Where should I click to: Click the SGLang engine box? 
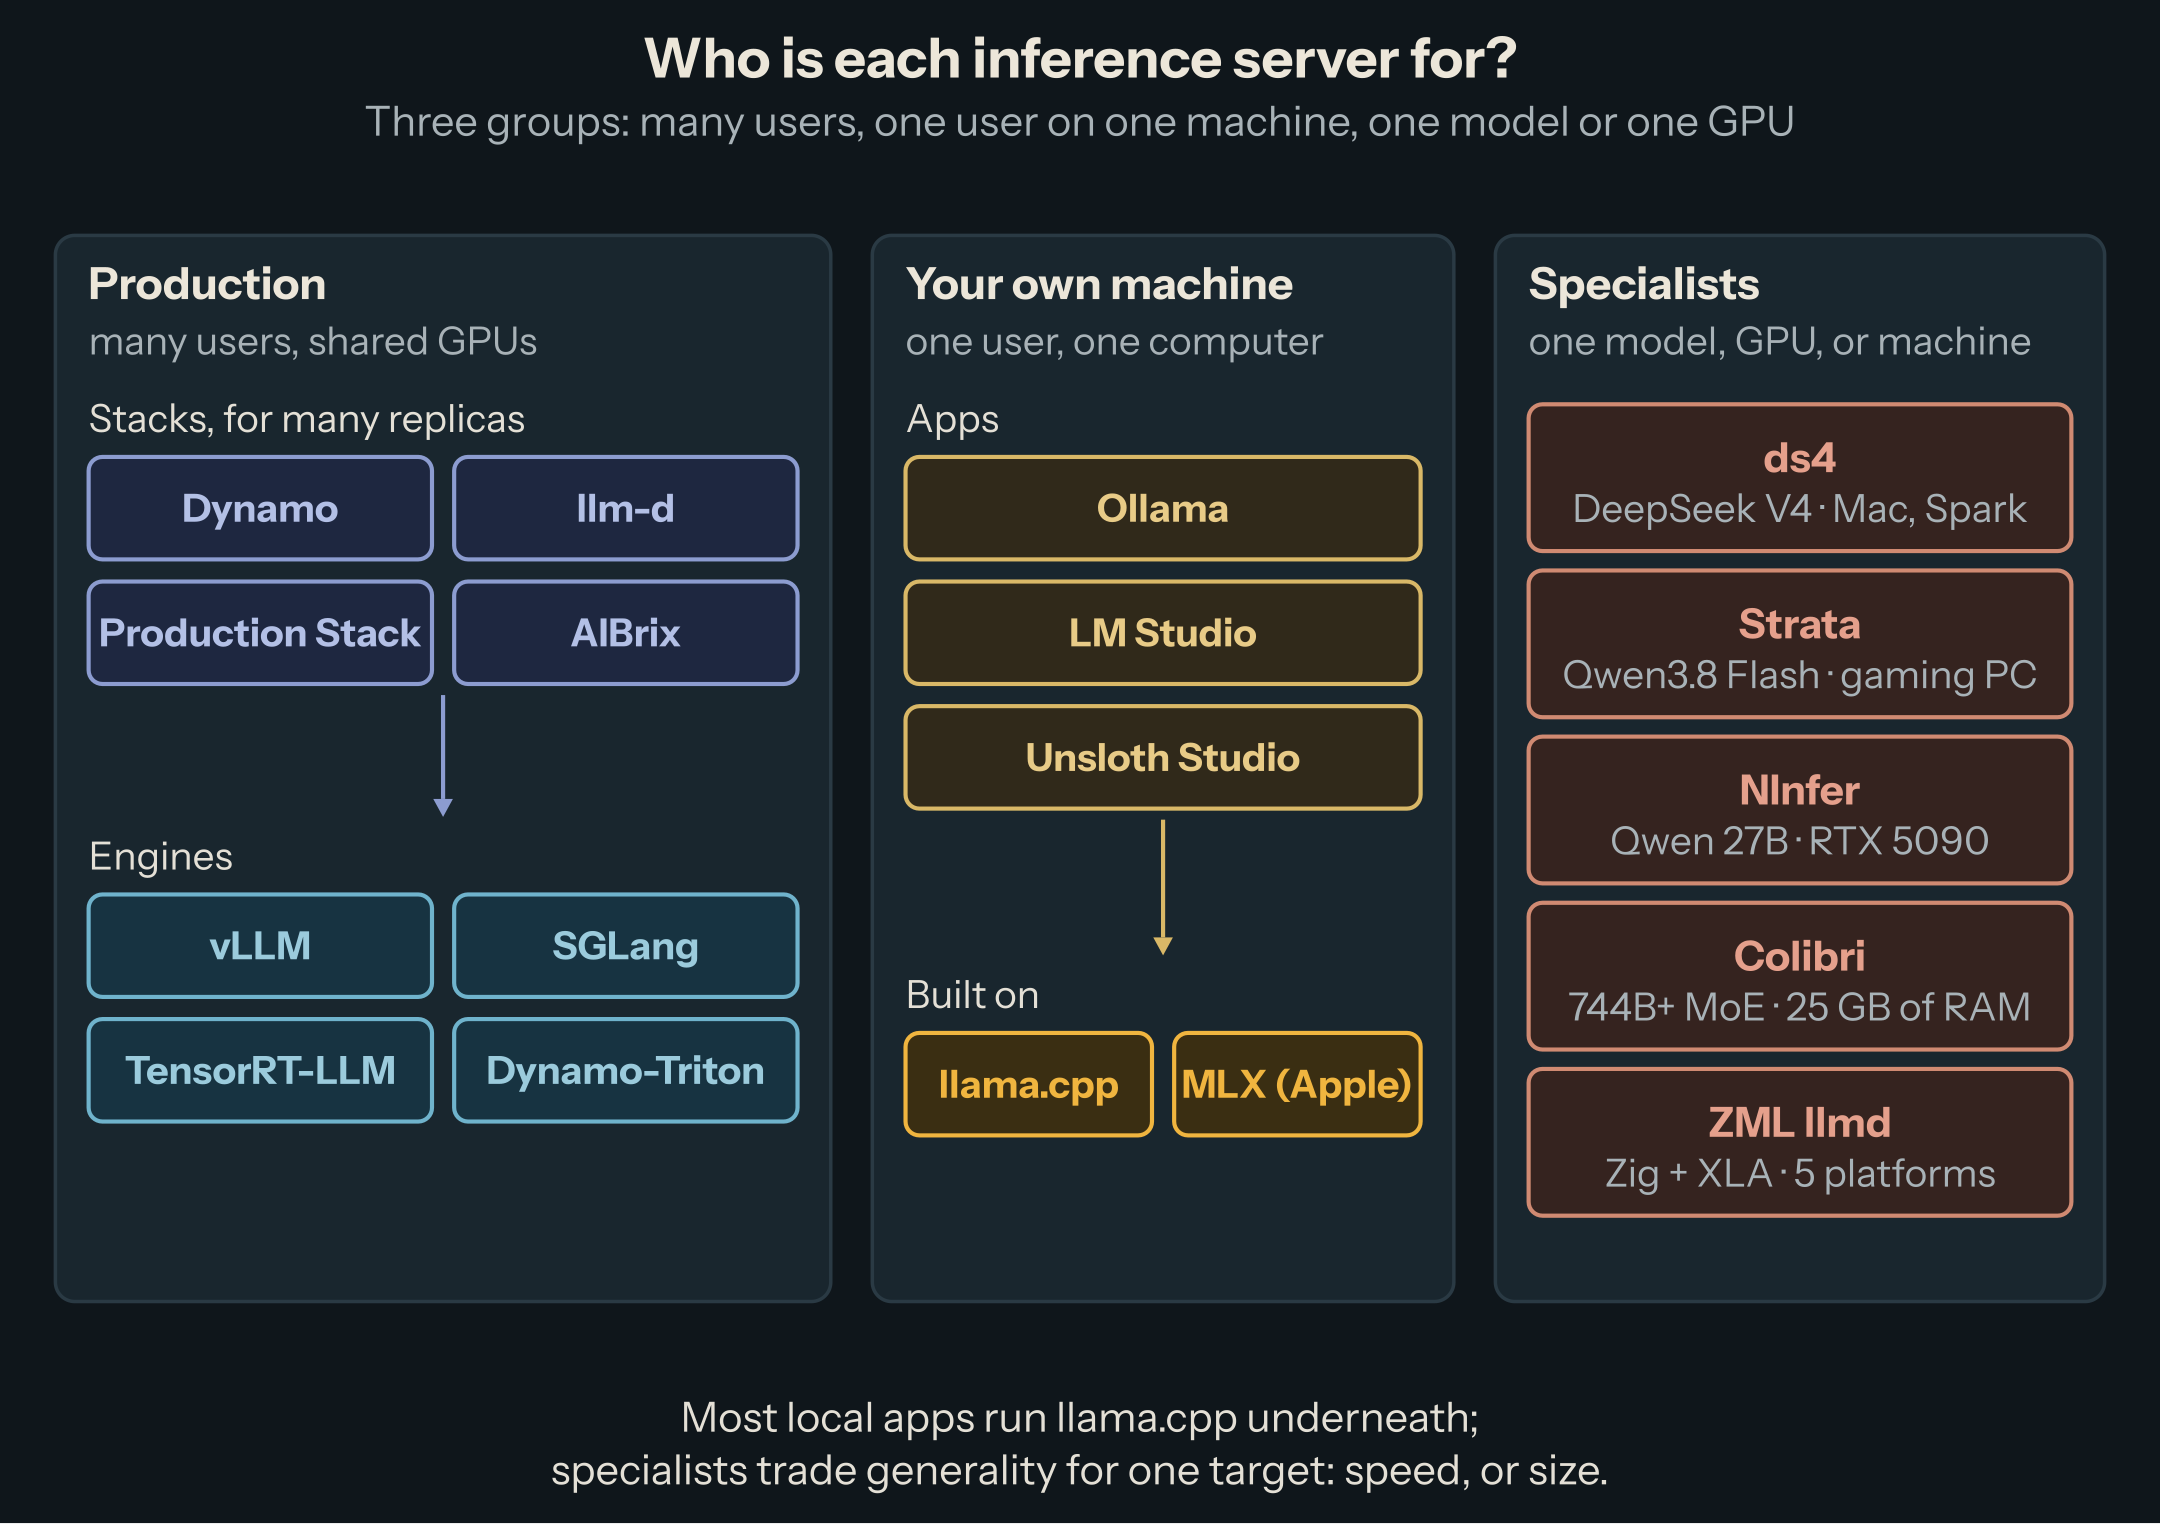pyautogui.click(x=625, y=945)
